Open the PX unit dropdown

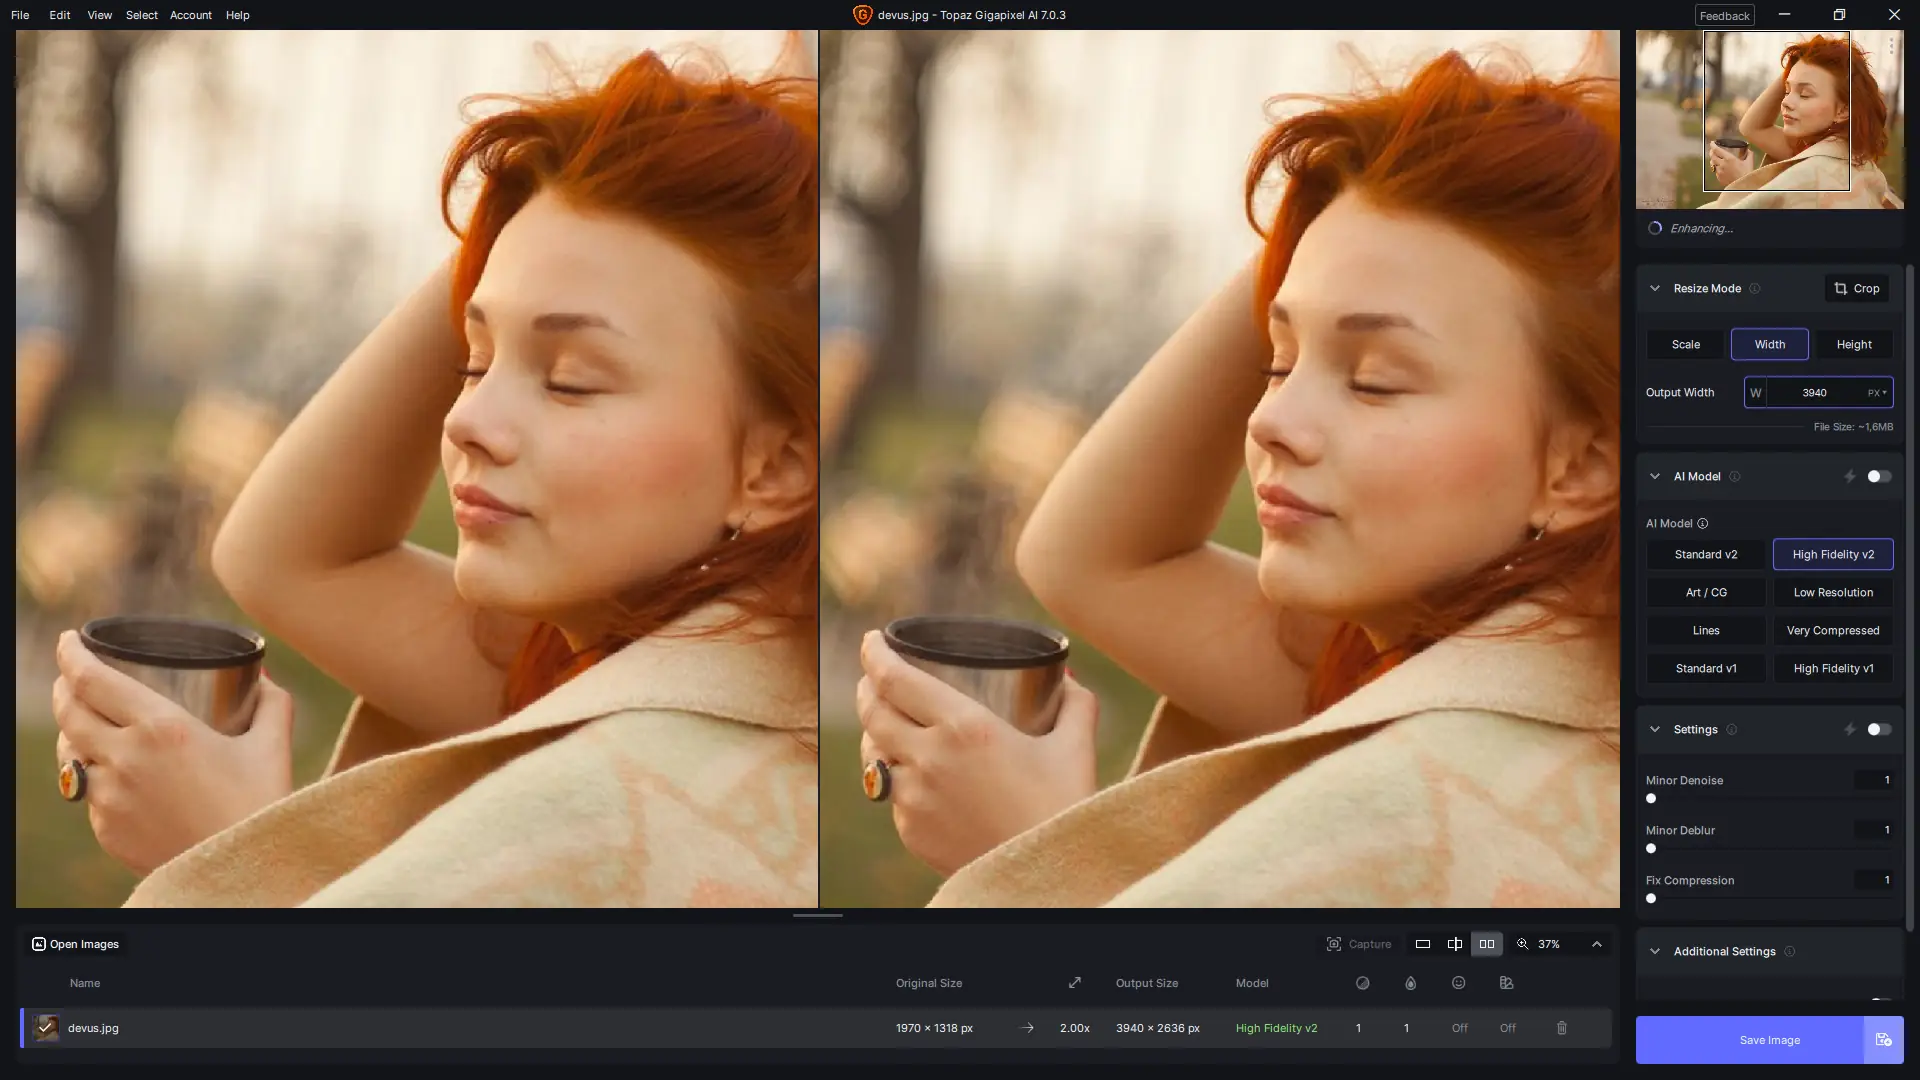(x=1877, y=393)
